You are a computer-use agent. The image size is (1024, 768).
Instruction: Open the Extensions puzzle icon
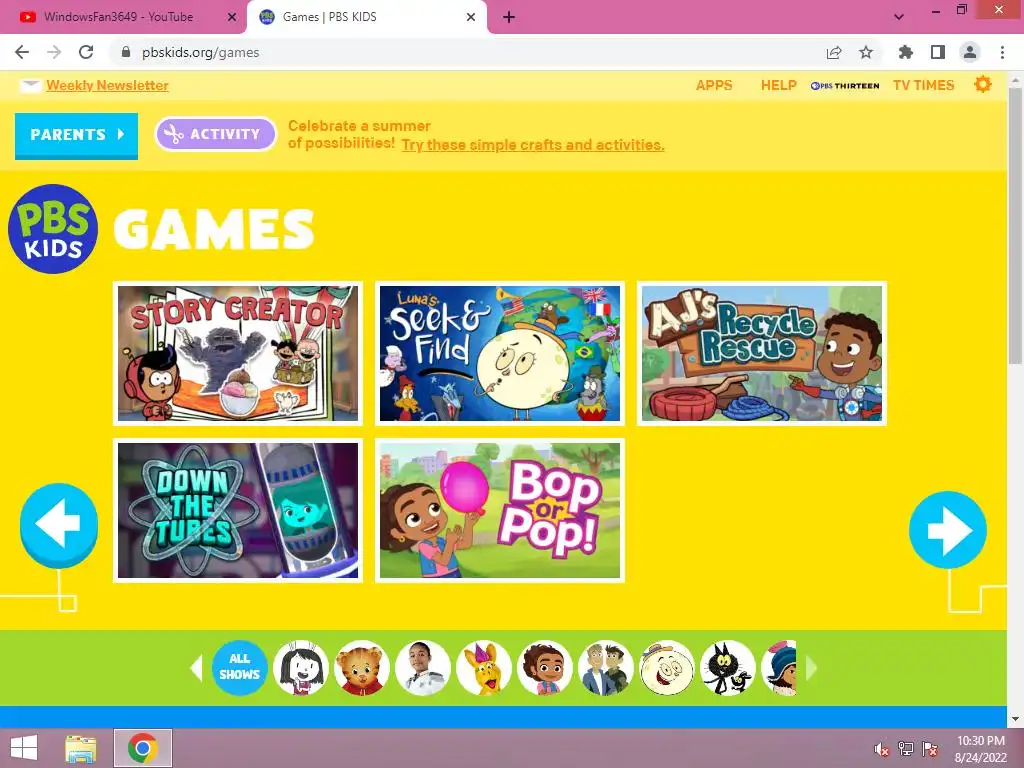(906, 52)
